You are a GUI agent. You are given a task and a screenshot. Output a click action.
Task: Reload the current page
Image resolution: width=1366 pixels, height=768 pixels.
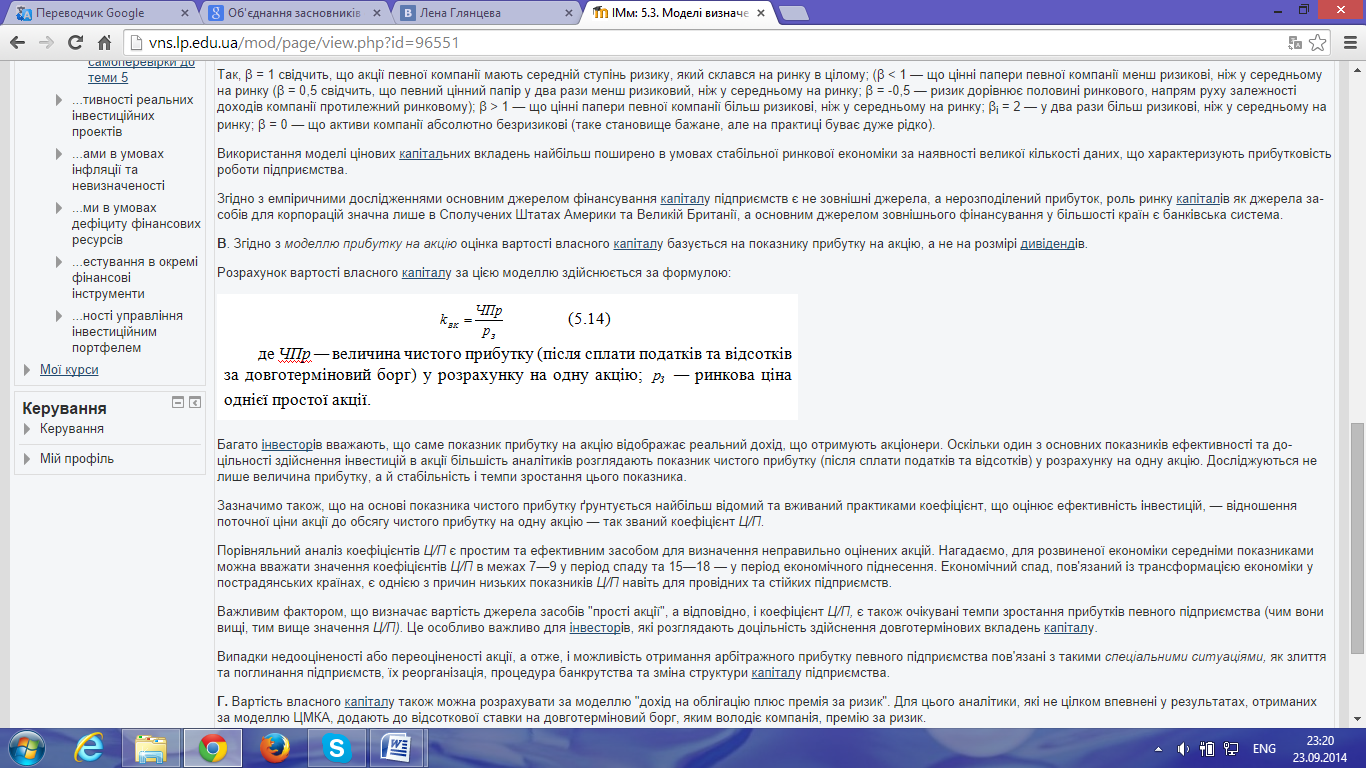[74, 43]
